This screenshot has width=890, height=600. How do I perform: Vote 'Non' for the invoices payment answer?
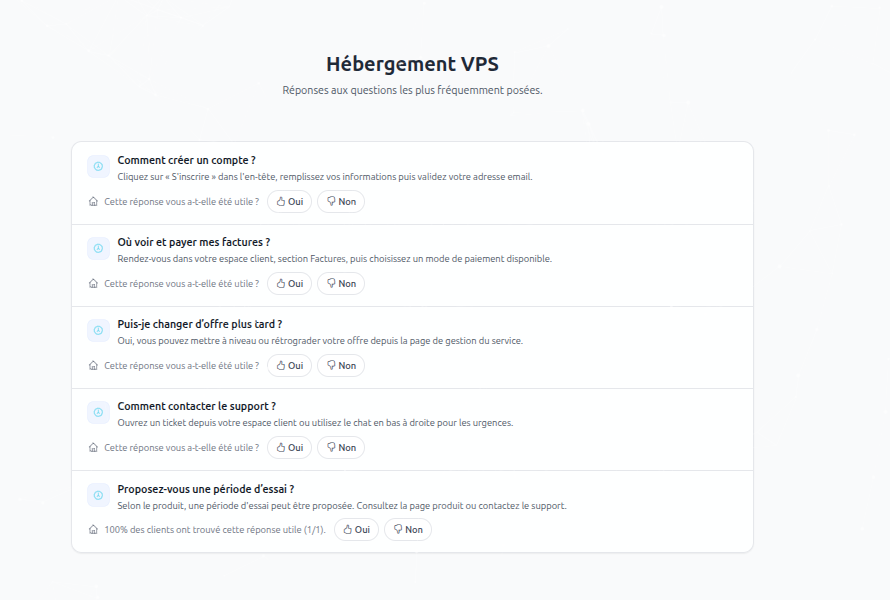pyautogui.click(x=341, y=284)
